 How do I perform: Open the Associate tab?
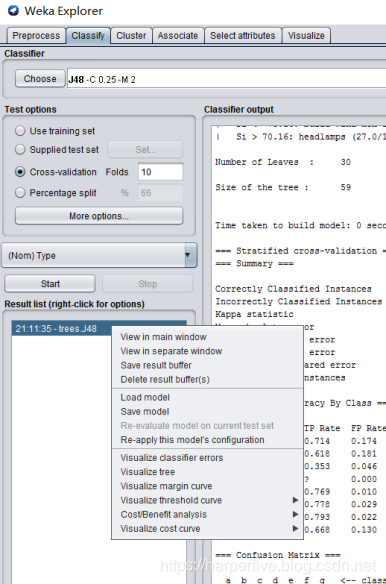[x=178, y=36]
